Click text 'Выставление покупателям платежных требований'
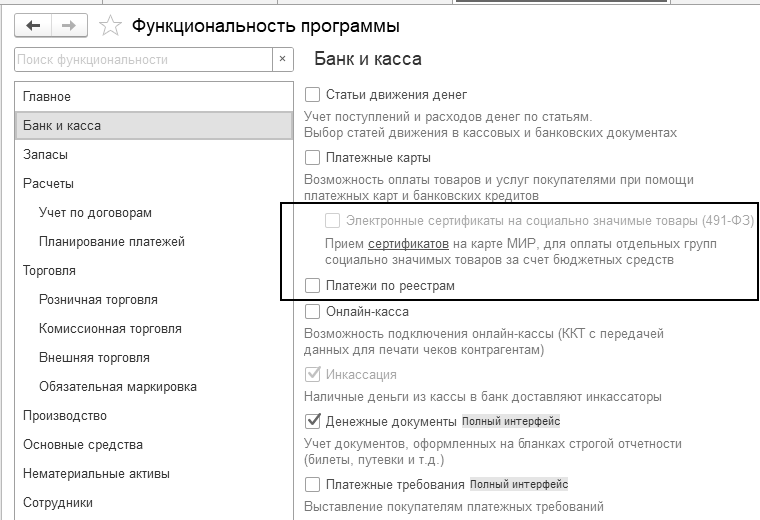The width and height of the screenshot is (760, 520). point(454,507)
